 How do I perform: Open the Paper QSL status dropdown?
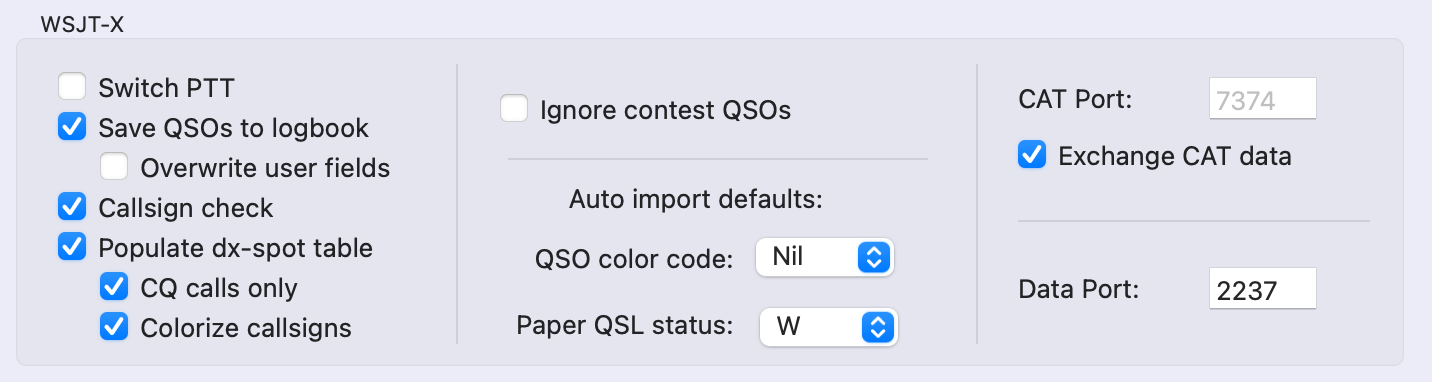829,326
